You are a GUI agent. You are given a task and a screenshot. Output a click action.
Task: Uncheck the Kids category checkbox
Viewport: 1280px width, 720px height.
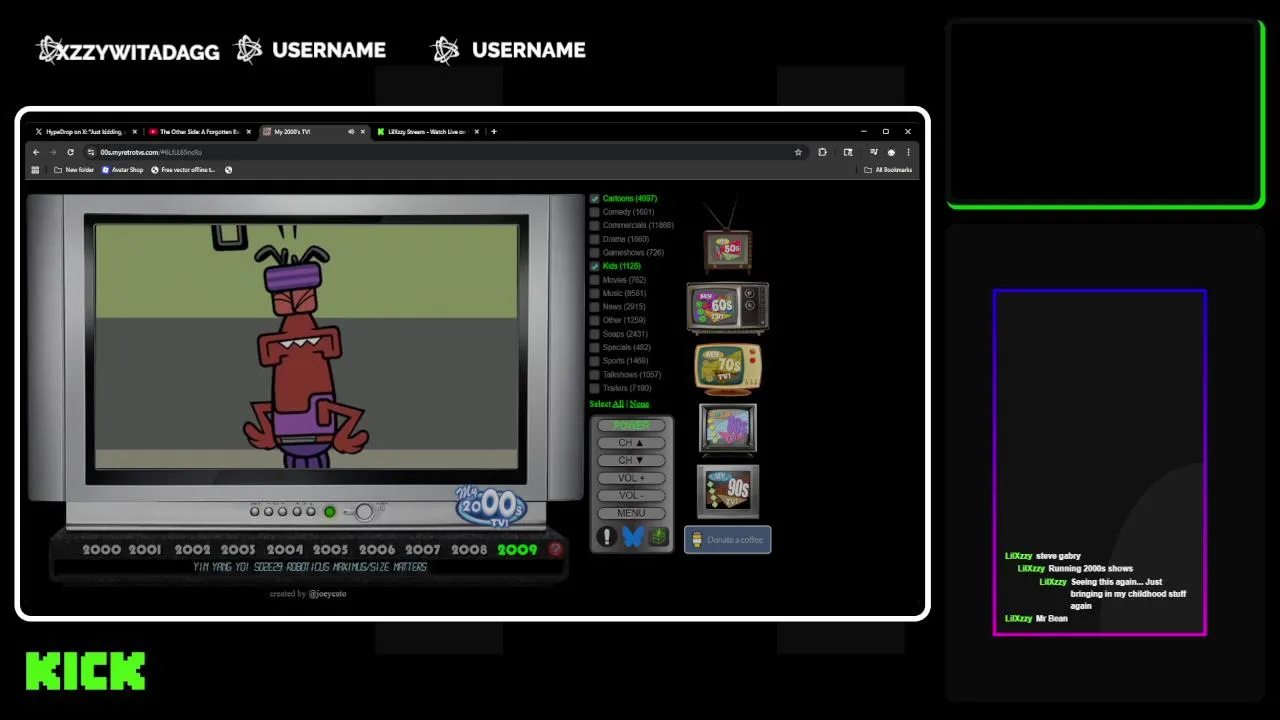594,266
